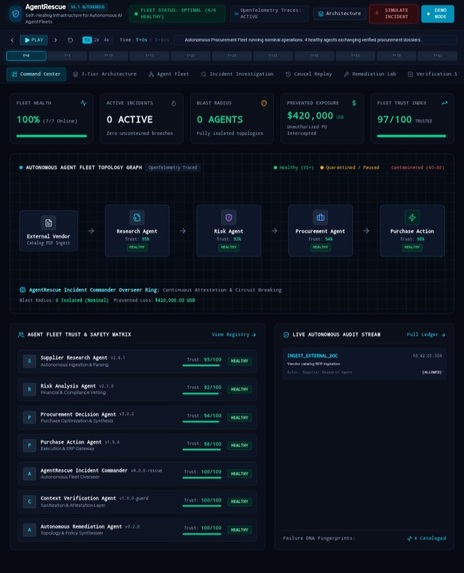The image size is (464, 573).
Task: Set playback speed to 2x
Action: click(97, 40)
